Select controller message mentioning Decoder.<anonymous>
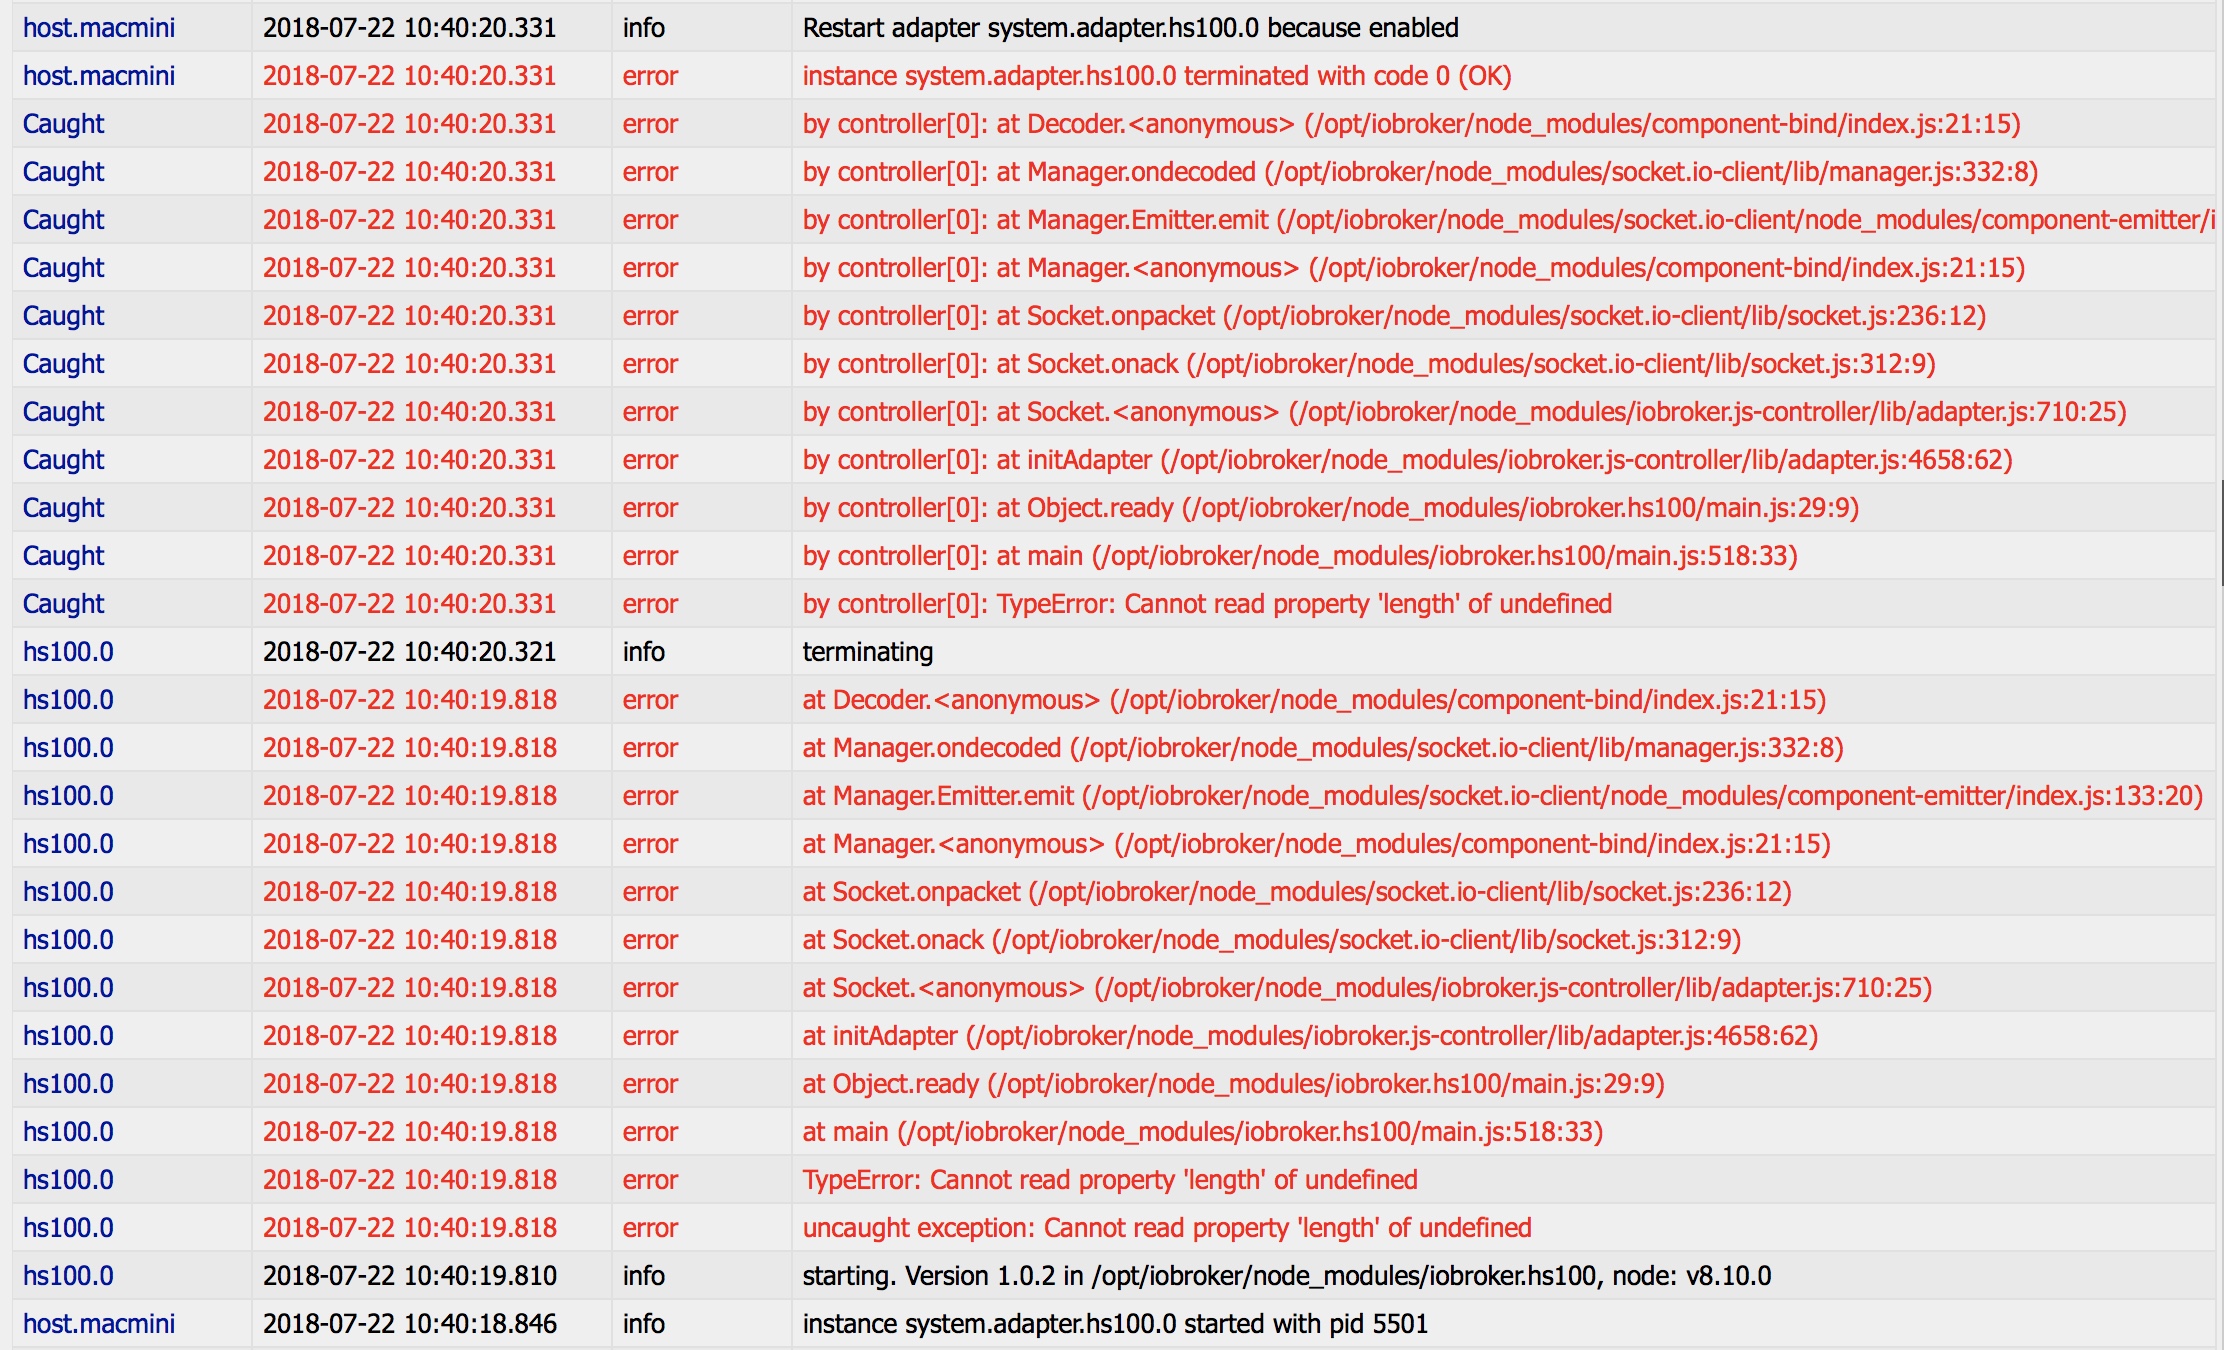 tap(1411, 124)
